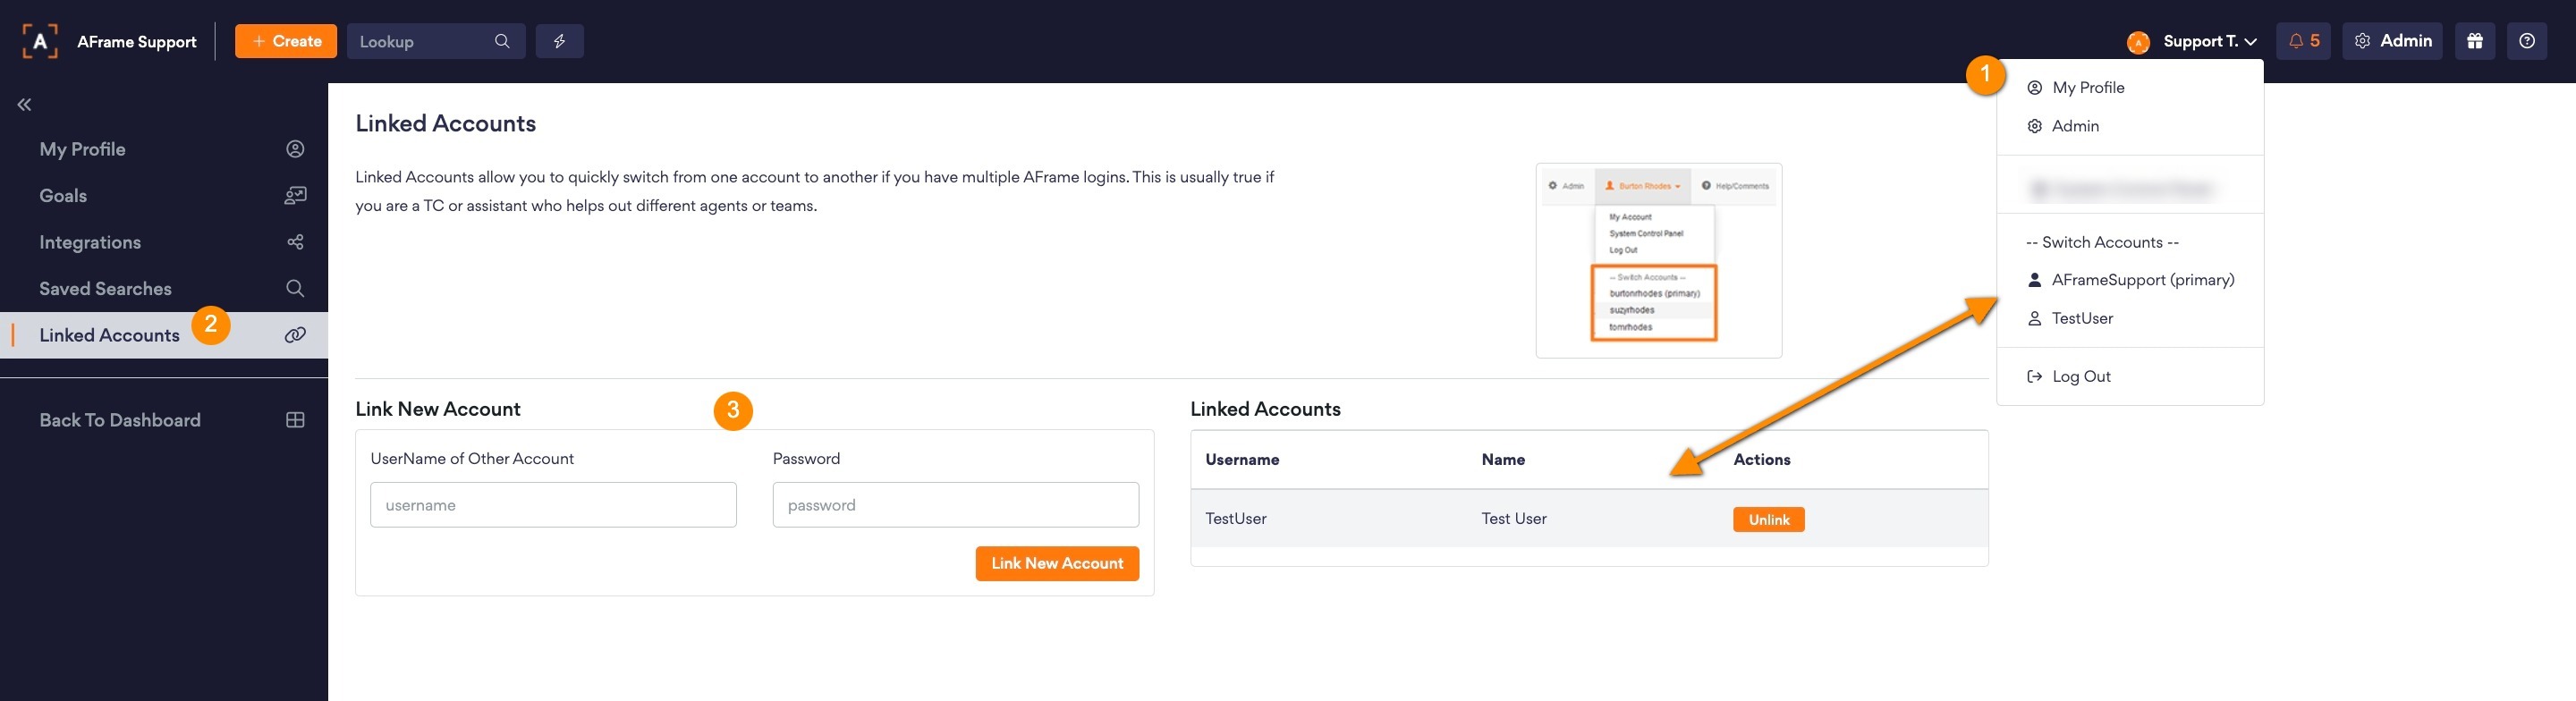Image resolution: width=2576 pixels, height=701 pixels.
Task: Click the Name column header
Action: (1503, 460)
